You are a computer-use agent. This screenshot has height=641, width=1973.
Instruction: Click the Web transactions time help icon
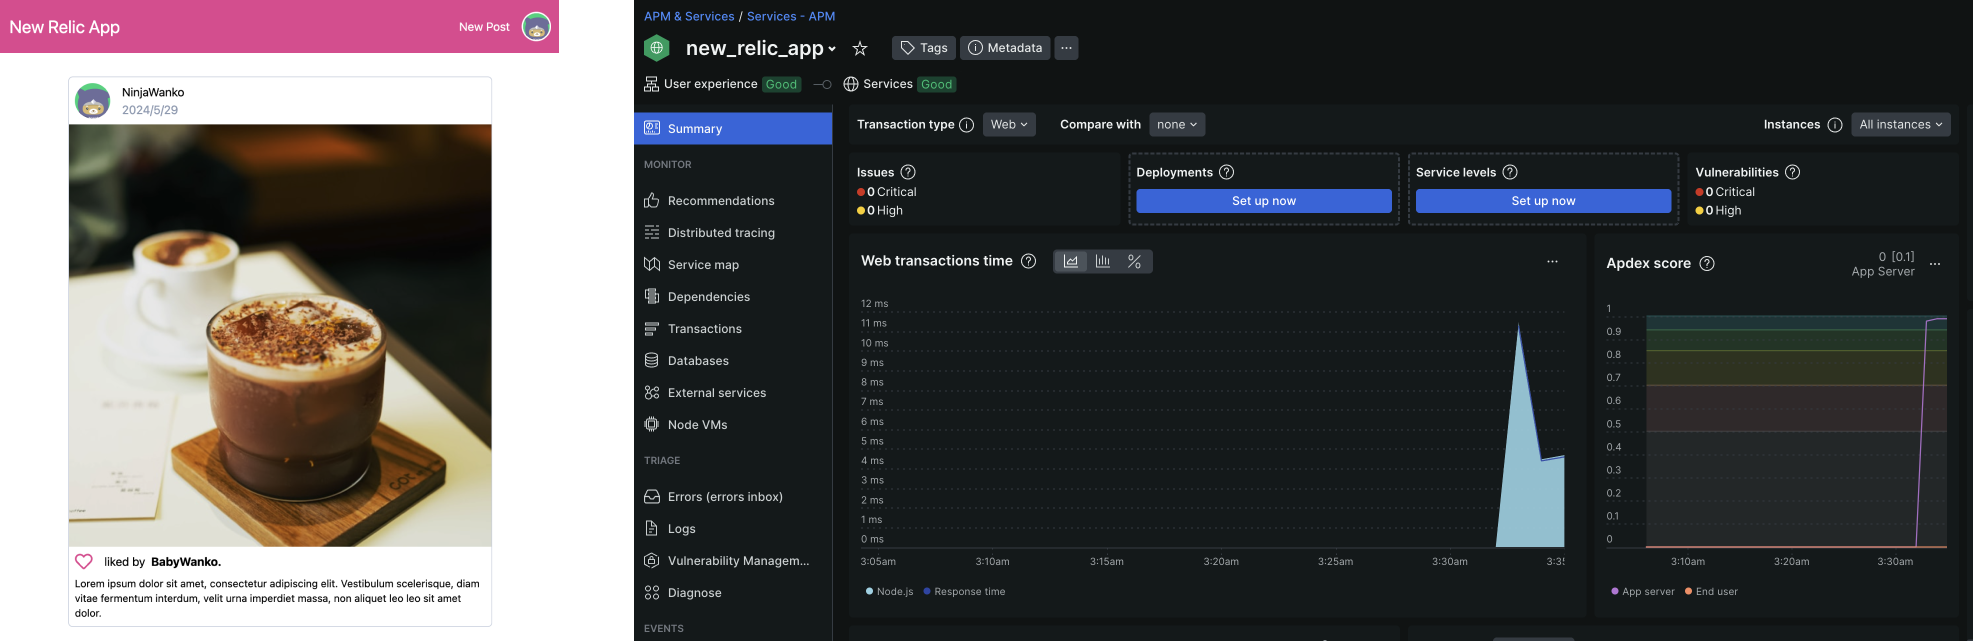pos(1028,261)
